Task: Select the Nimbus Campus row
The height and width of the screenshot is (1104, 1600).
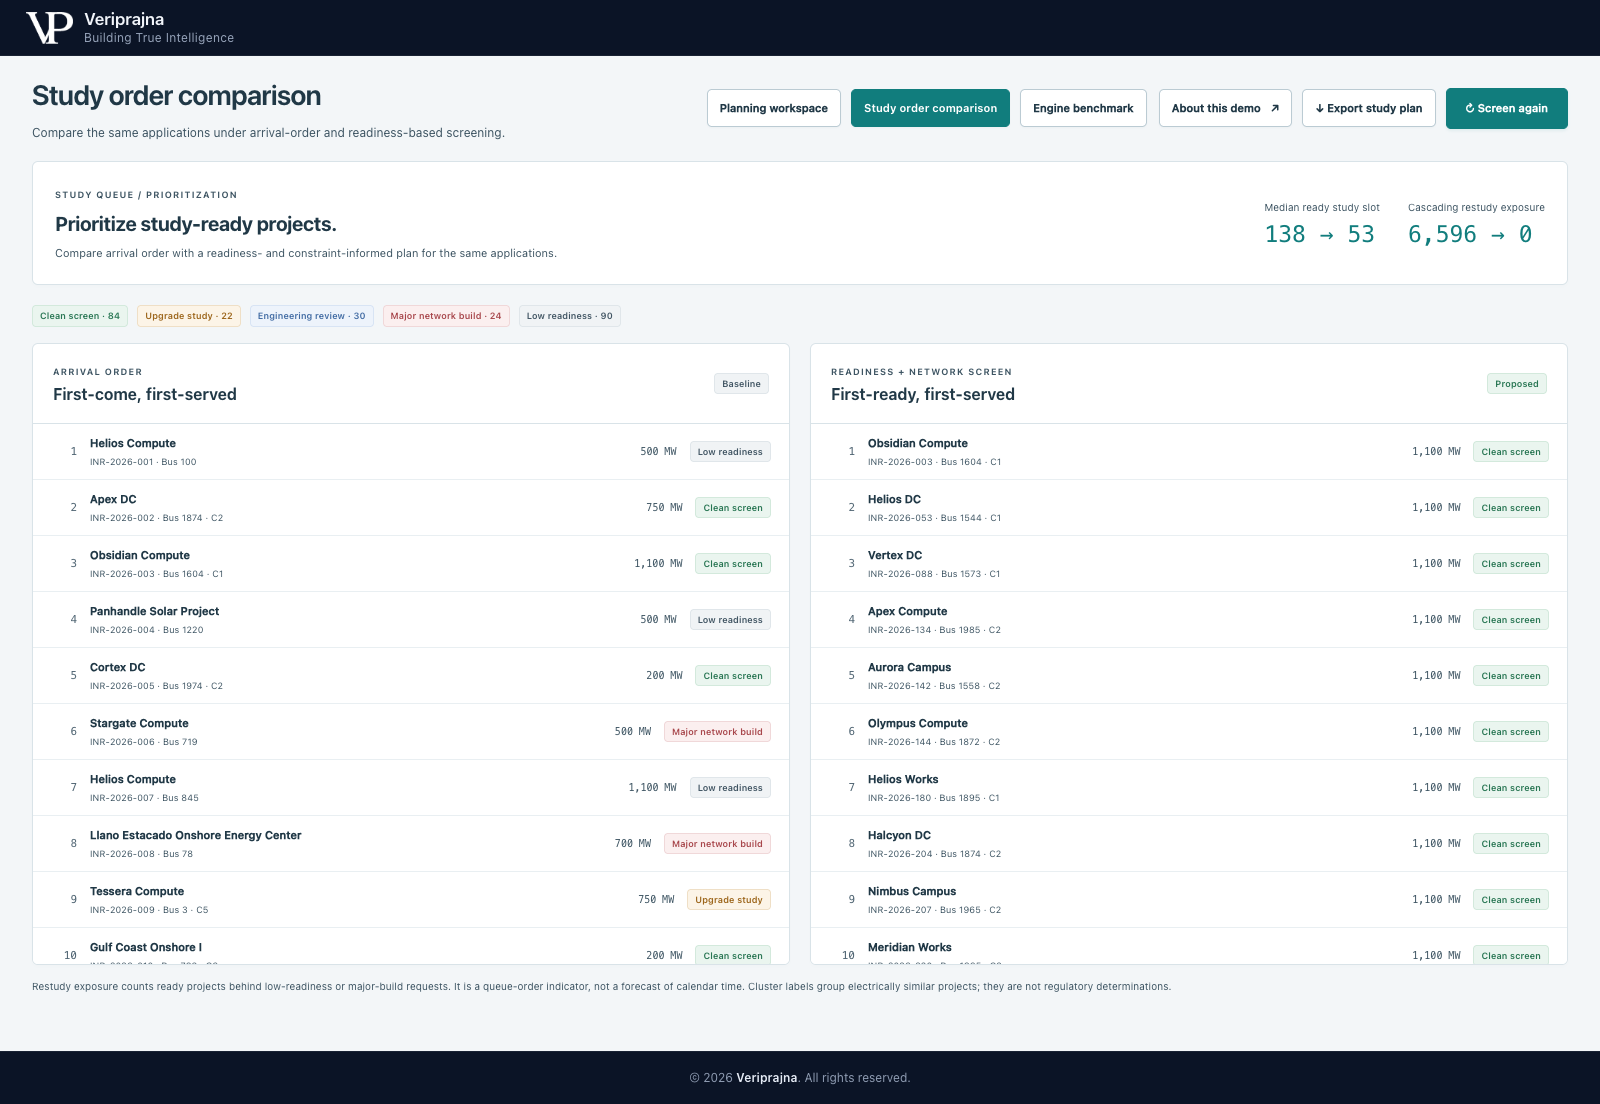Action: point(1189,900)
